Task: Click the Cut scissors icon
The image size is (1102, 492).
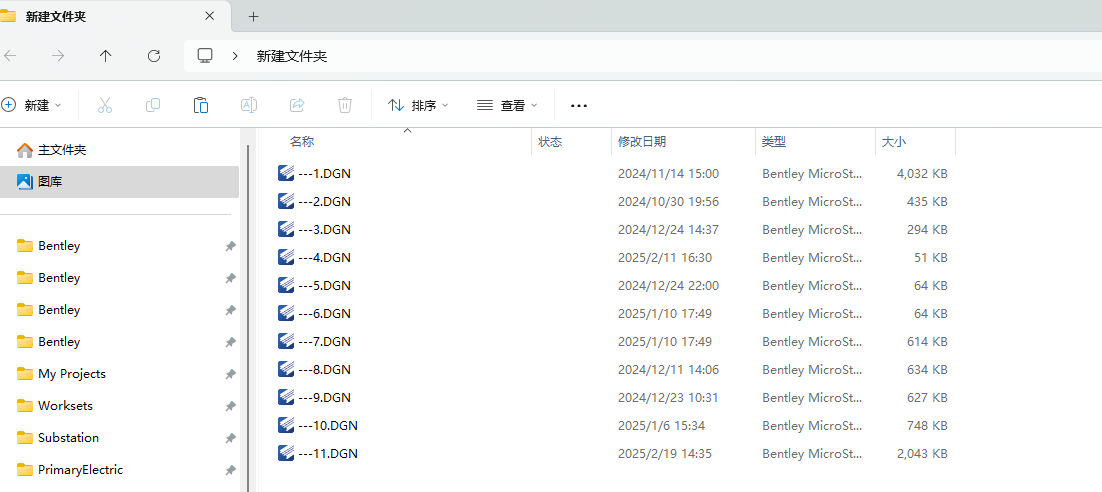Action: pos(105,105)
